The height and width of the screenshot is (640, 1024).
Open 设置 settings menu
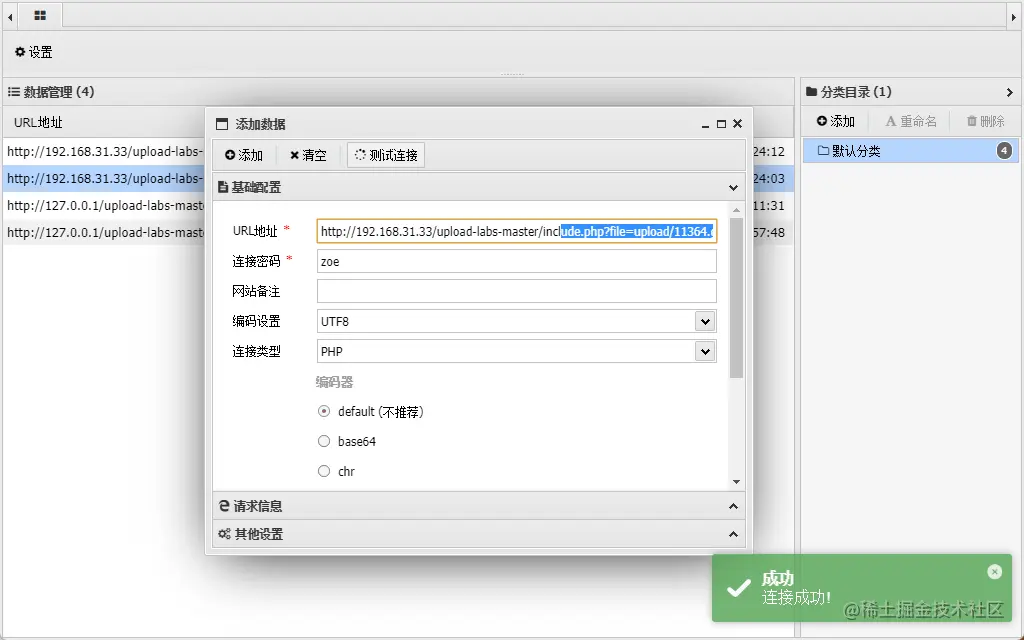tap(34, 52)
